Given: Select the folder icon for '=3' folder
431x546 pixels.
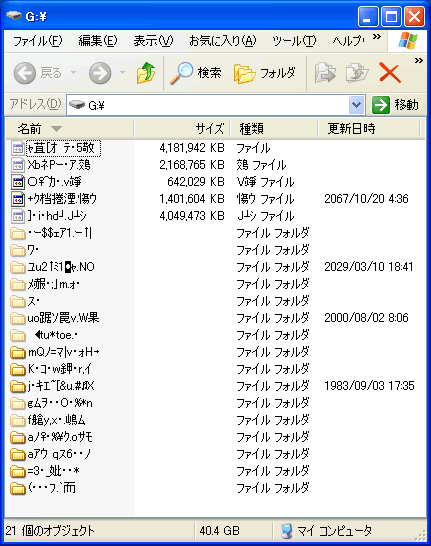Looking at the screenshot, I should [17, 471].
